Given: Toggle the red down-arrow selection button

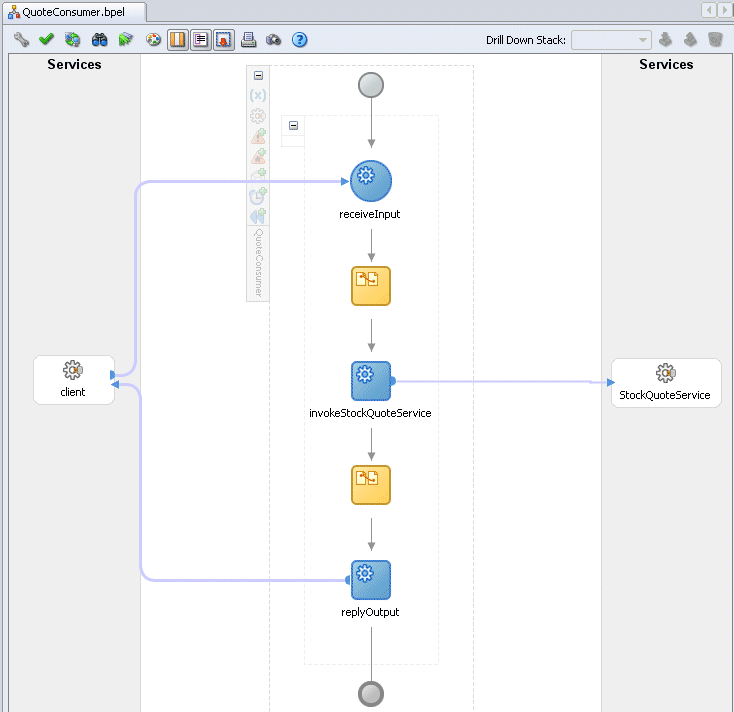Looking at the screenshot, I should (x=224, y=40).
